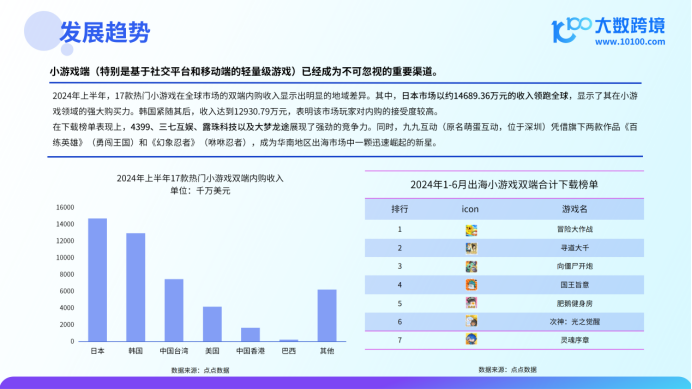
Task: Select the 日本 bar in the chart
Action: click(x=97, y=279)
